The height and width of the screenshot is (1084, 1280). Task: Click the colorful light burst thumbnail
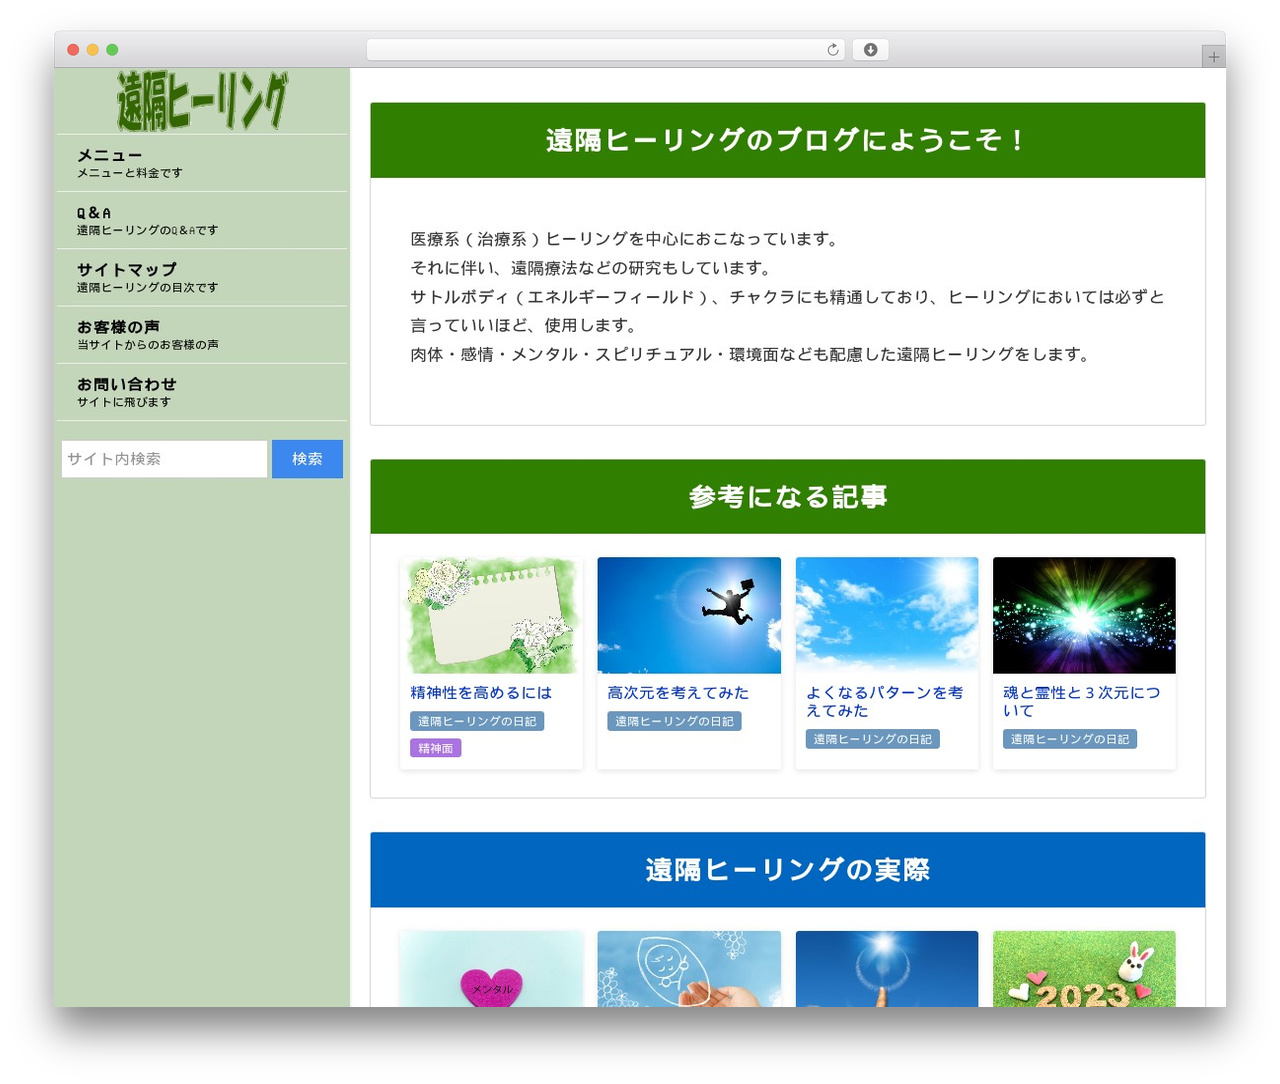[1084, 615]
